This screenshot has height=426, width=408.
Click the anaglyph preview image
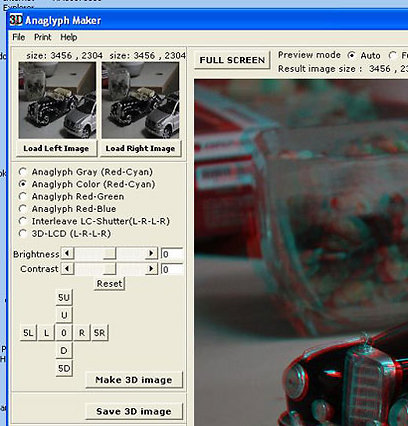tap(301, 252)
